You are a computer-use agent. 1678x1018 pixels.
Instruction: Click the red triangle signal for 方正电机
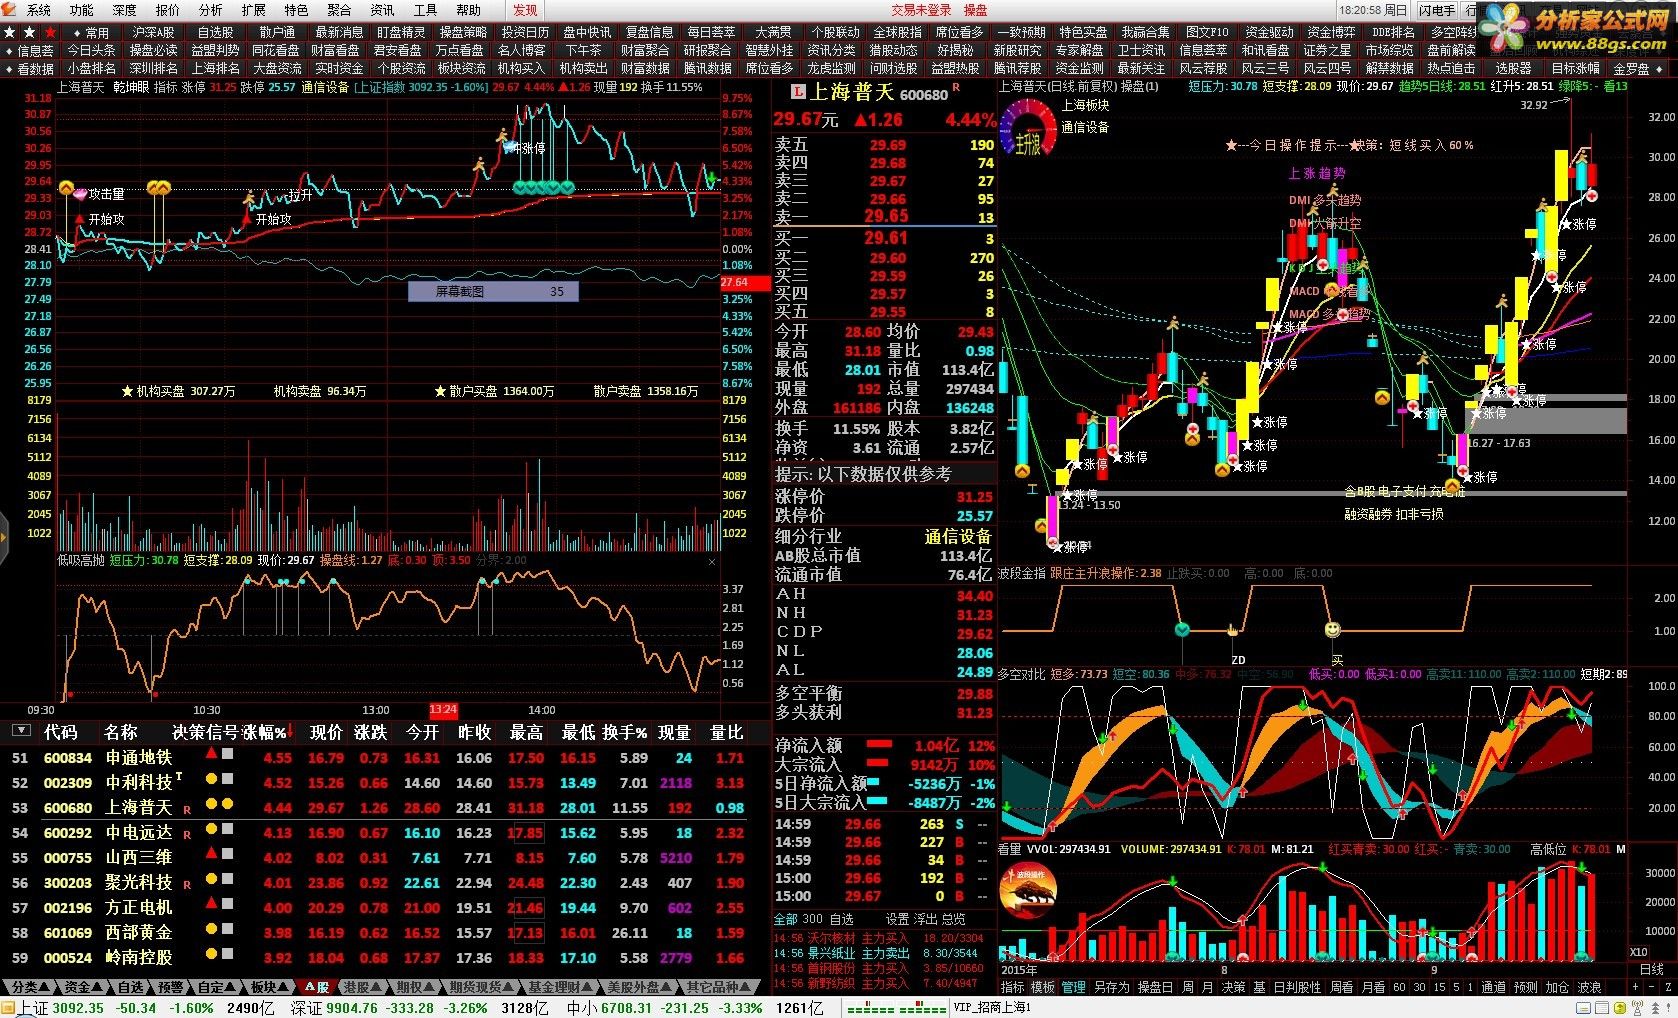coord(211,903)
